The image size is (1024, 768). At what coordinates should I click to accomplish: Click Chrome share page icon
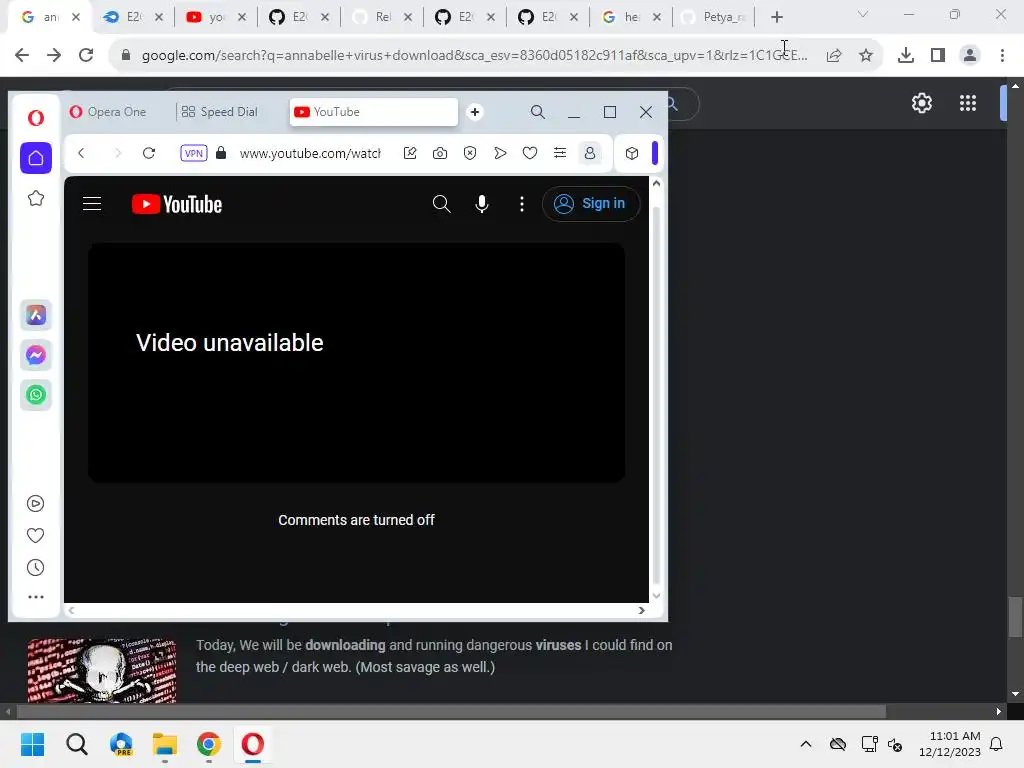pyautogui.click(x=834, y=56)
